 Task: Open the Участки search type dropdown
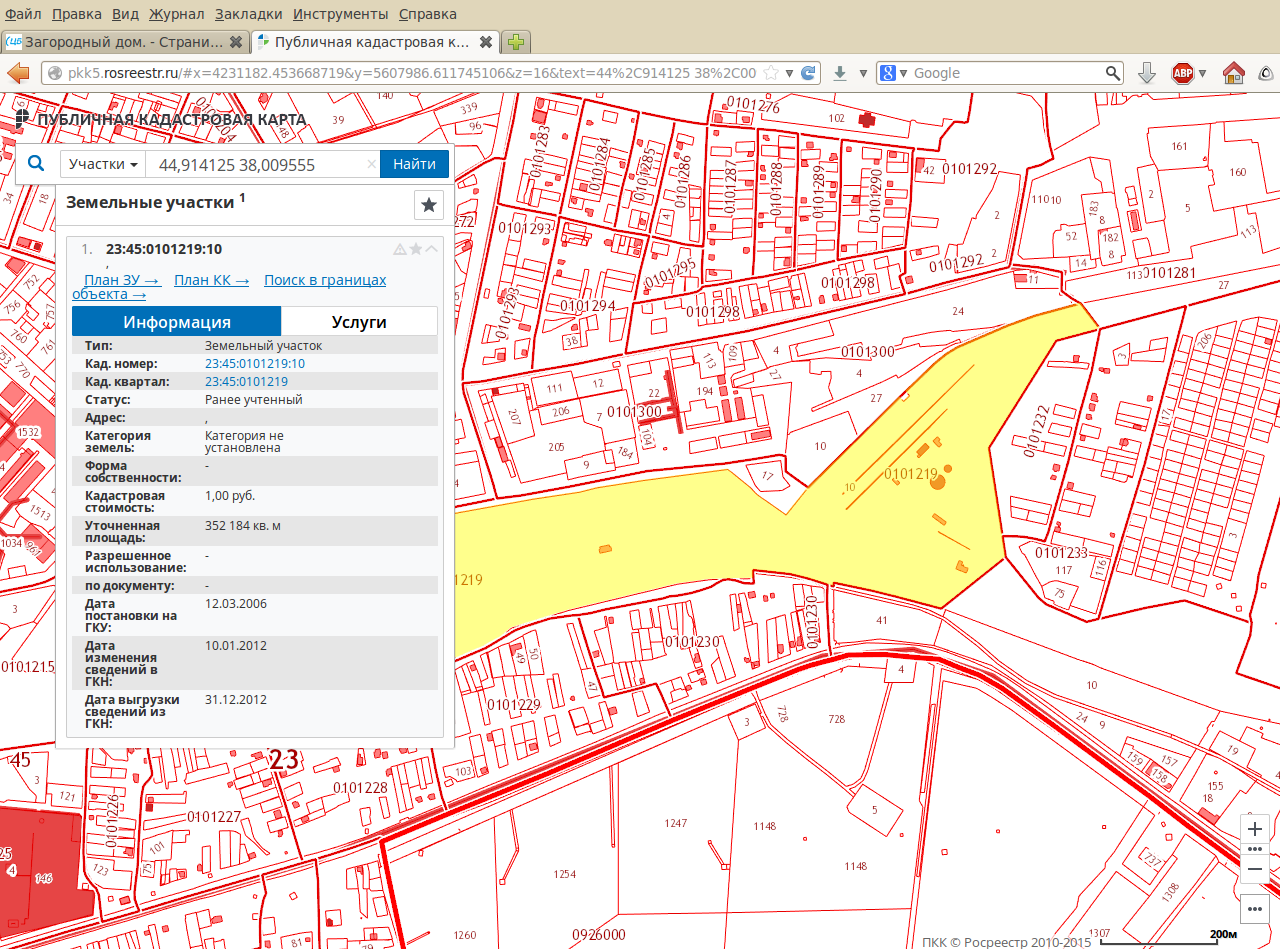tap(103, 165)
